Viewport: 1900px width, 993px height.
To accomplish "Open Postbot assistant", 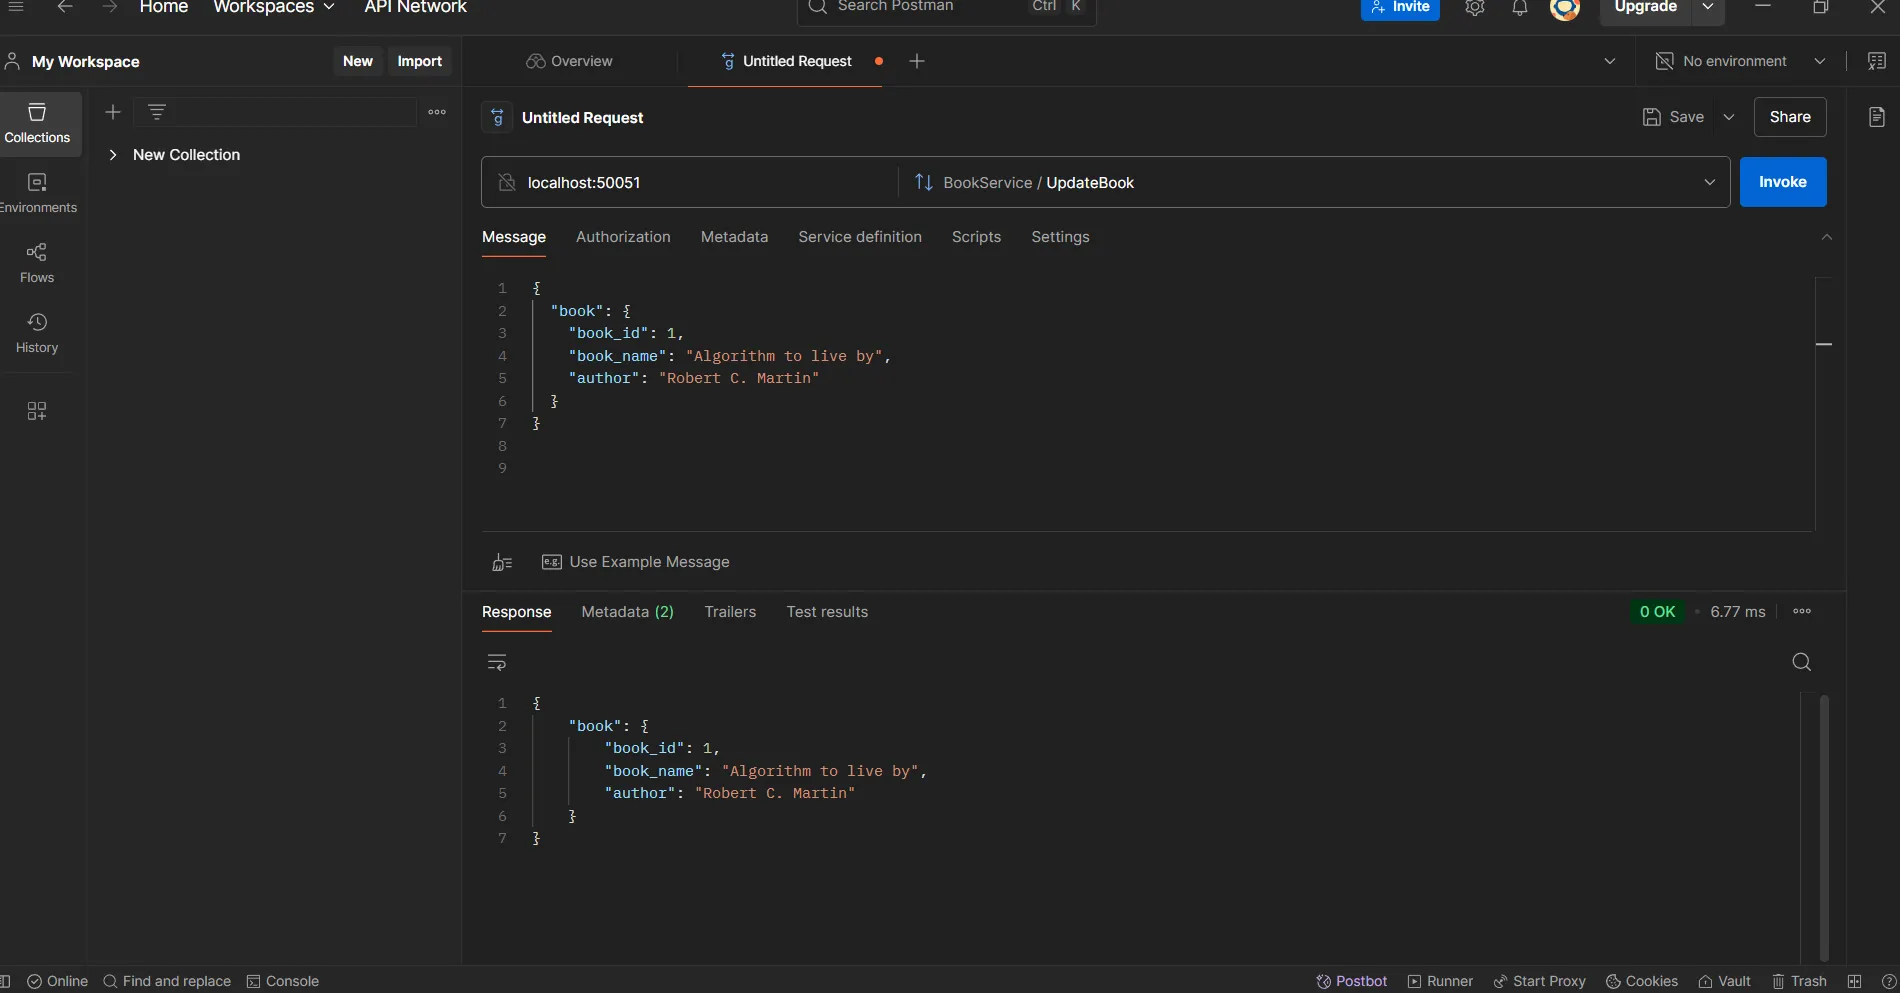I will pos(1351,980).
